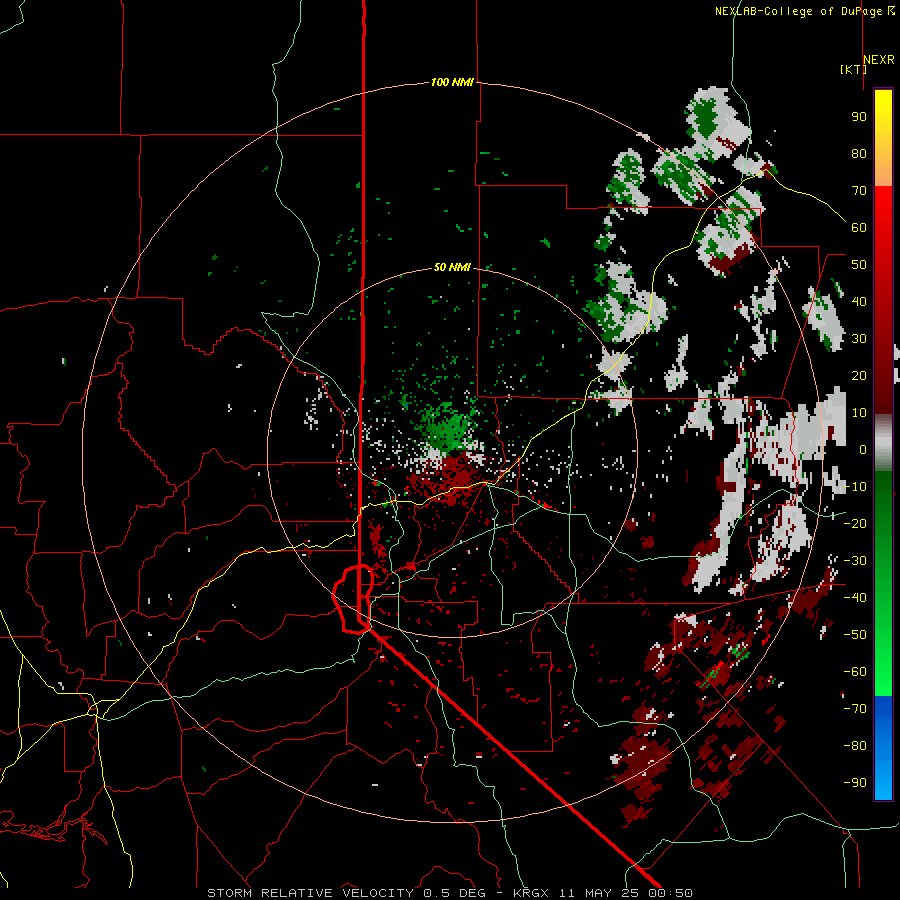Select the 0 value on velocity scale
The height and width of the screenshot is (900, 900).
863,449
